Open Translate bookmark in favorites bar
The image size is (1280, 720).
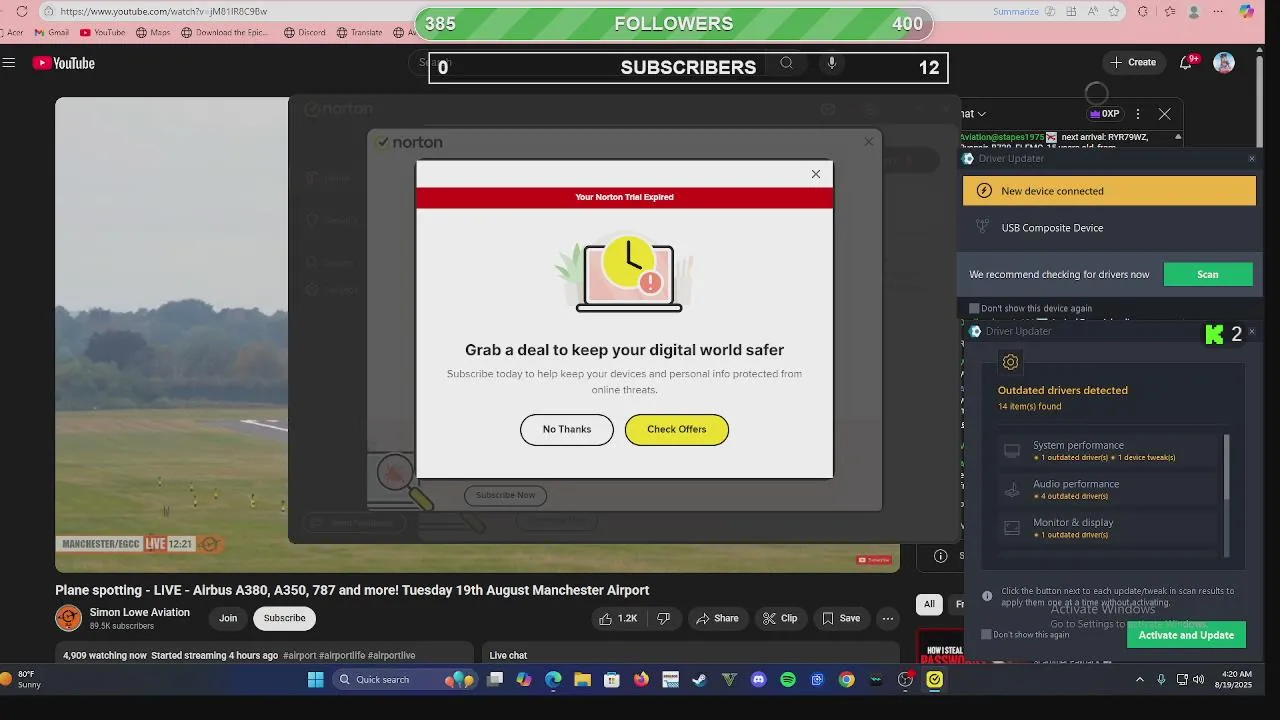[359, 32]
